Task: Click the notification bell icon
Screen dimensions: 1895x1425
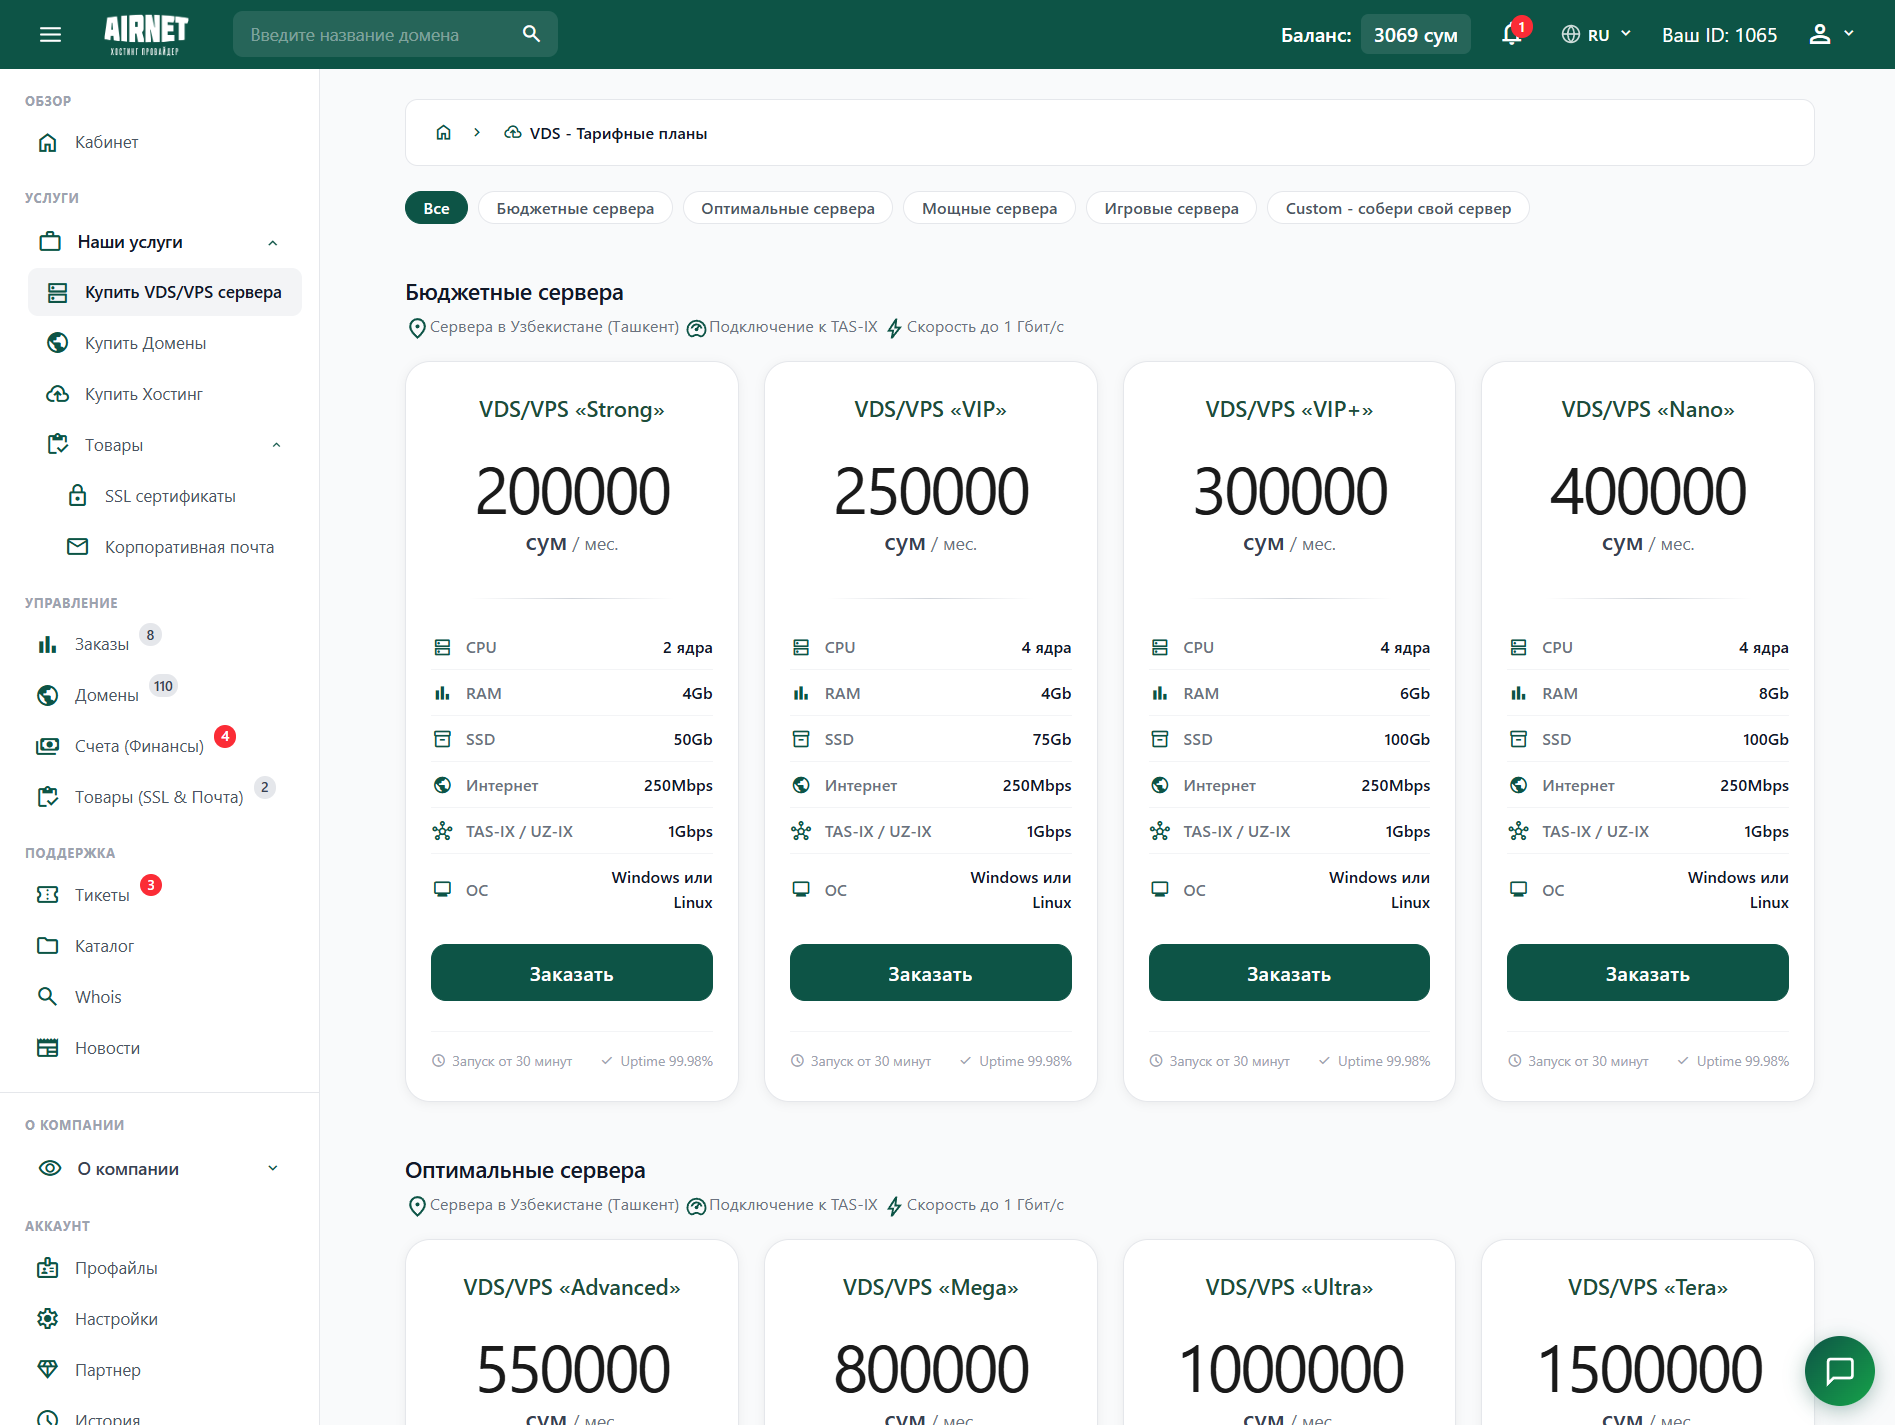Action: pyautogui.click(x=1511, y=35)
